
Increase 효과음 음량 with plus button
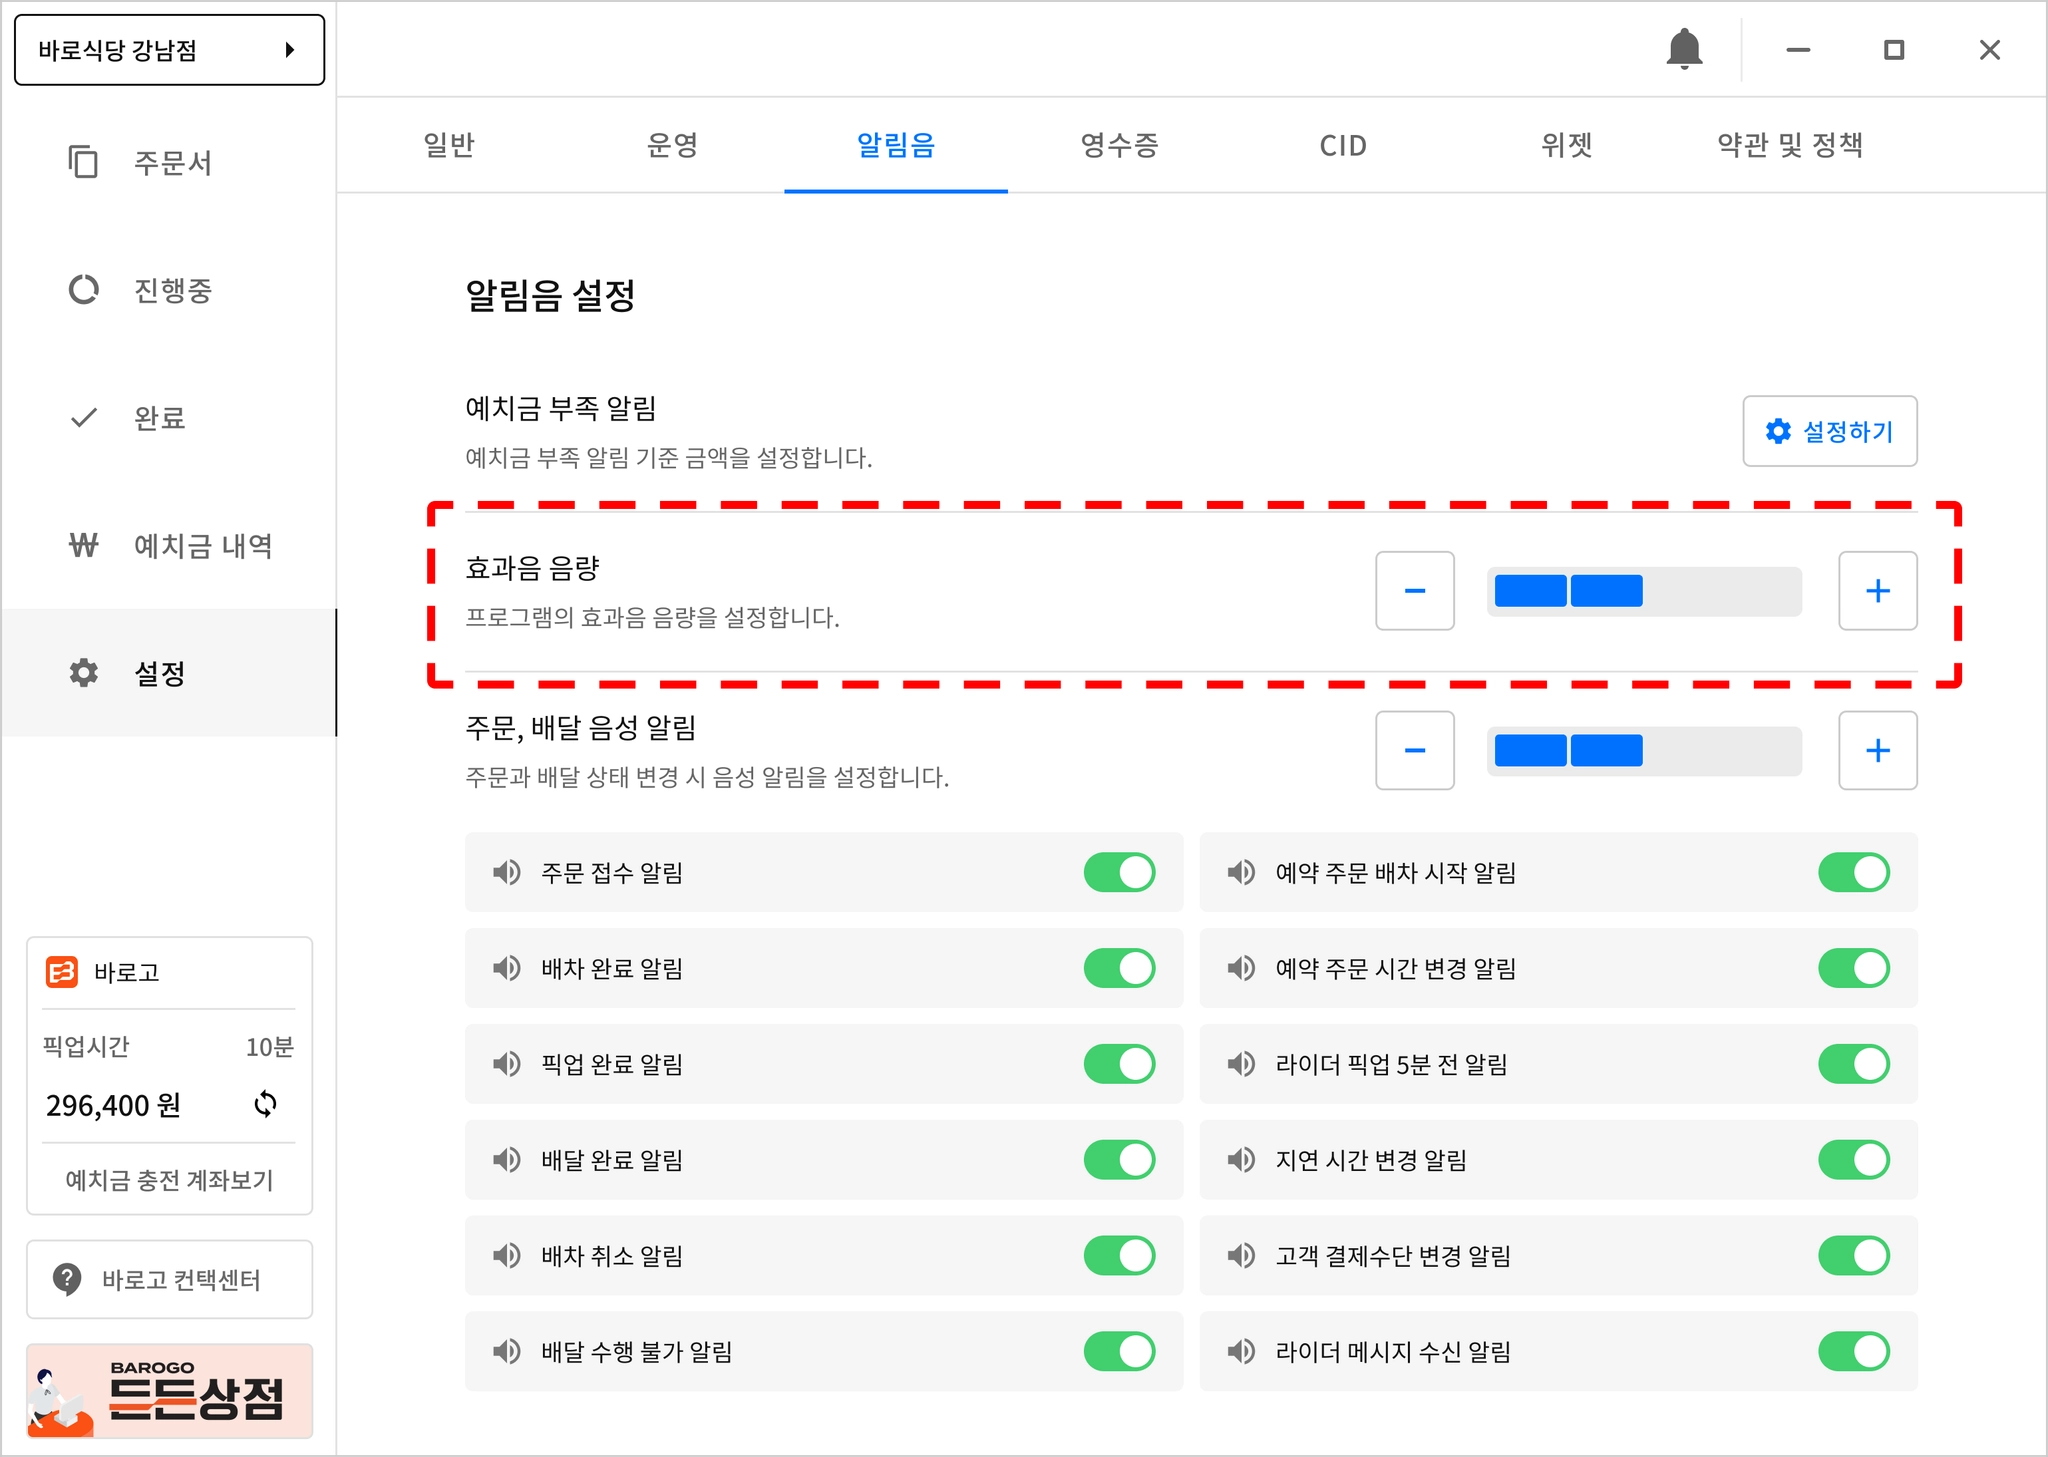[x=1877, y=591]
